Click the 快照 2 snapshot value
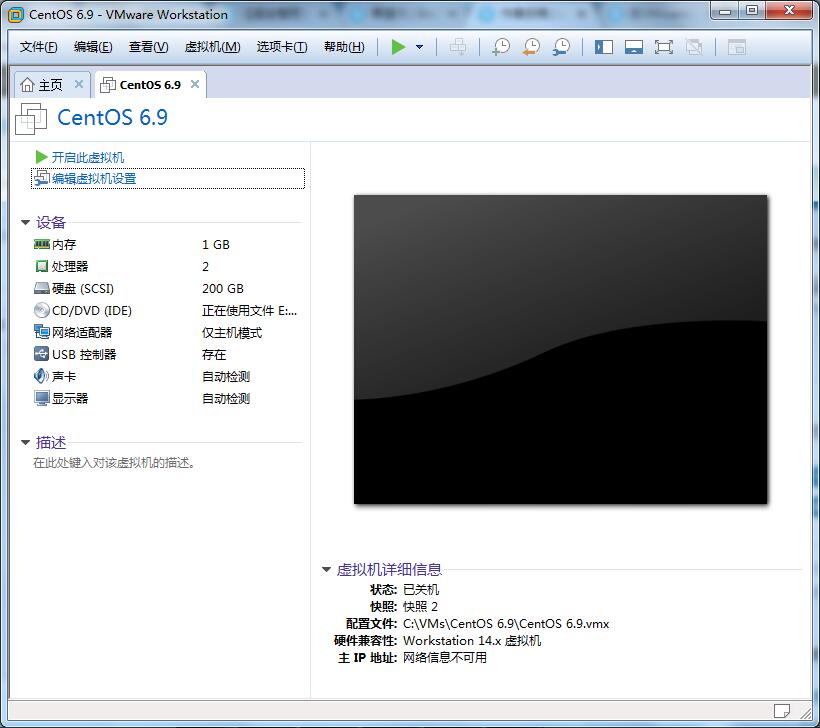 [x=420, y=607]
